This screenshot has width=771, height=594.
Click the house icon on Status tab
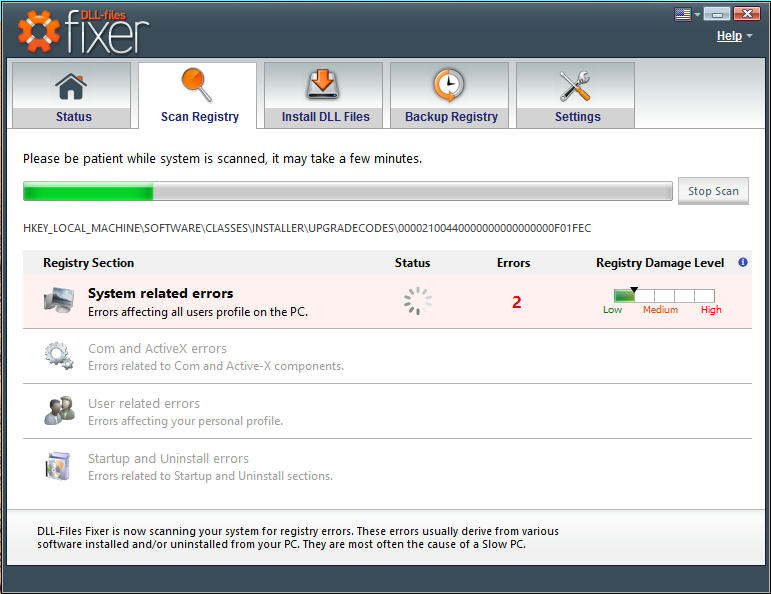pos(71,86)
